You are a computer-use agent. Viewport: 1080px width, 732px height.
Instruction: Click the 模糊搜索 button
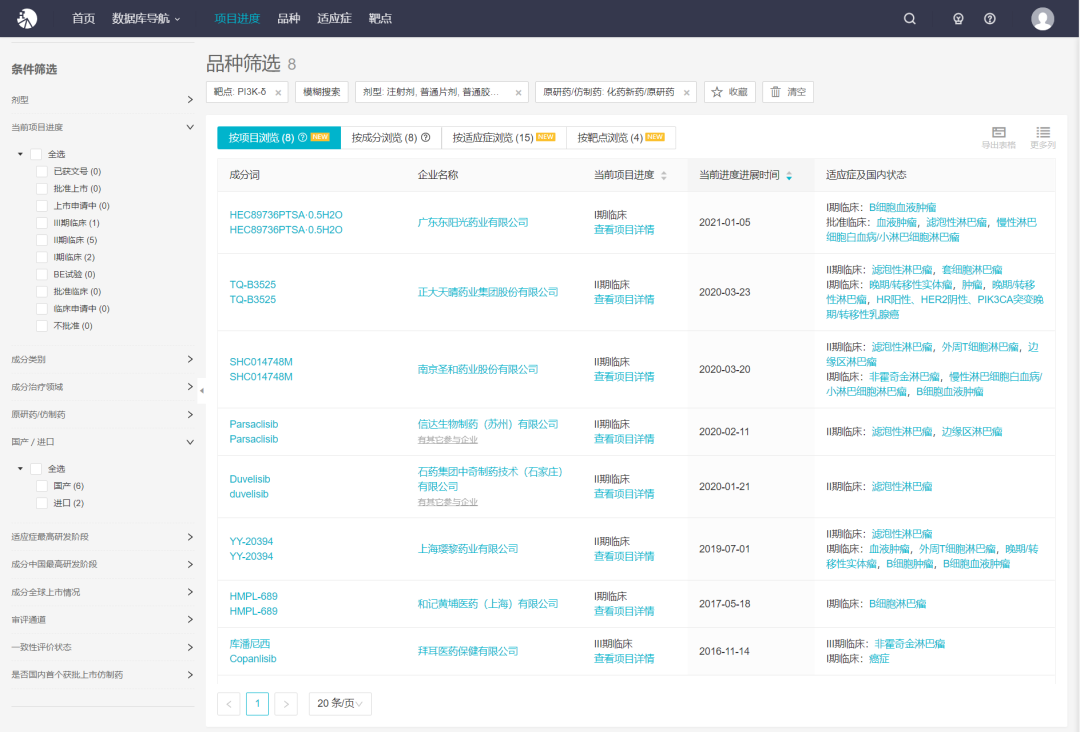click(322, 92)
